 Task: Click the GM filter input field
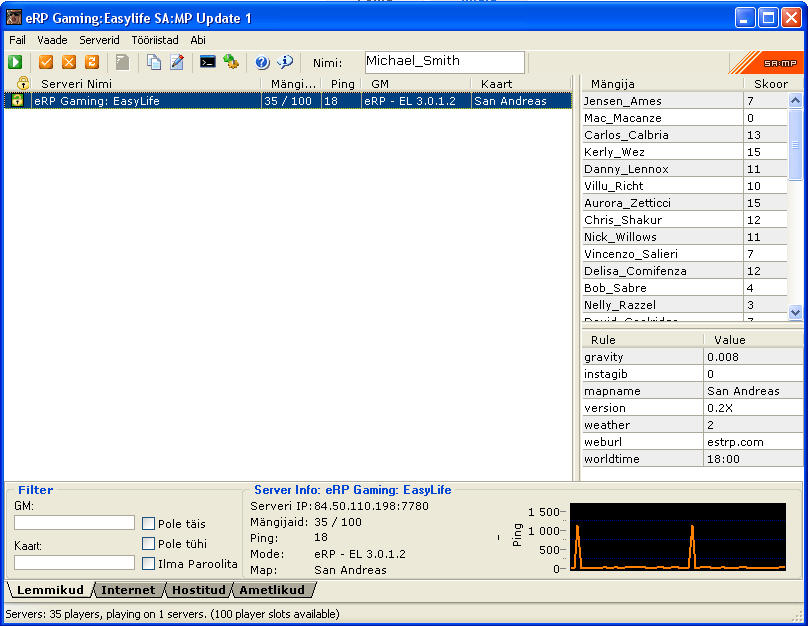[74, 522]
